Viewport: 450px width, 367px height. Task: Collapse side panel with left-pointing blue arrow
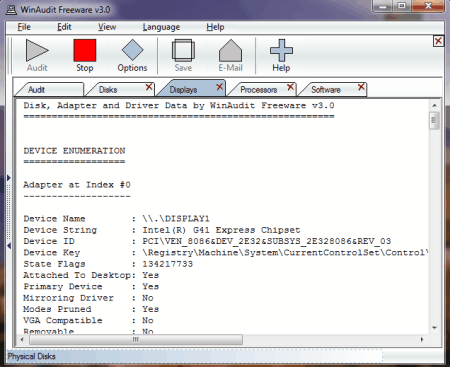point(9,246)
